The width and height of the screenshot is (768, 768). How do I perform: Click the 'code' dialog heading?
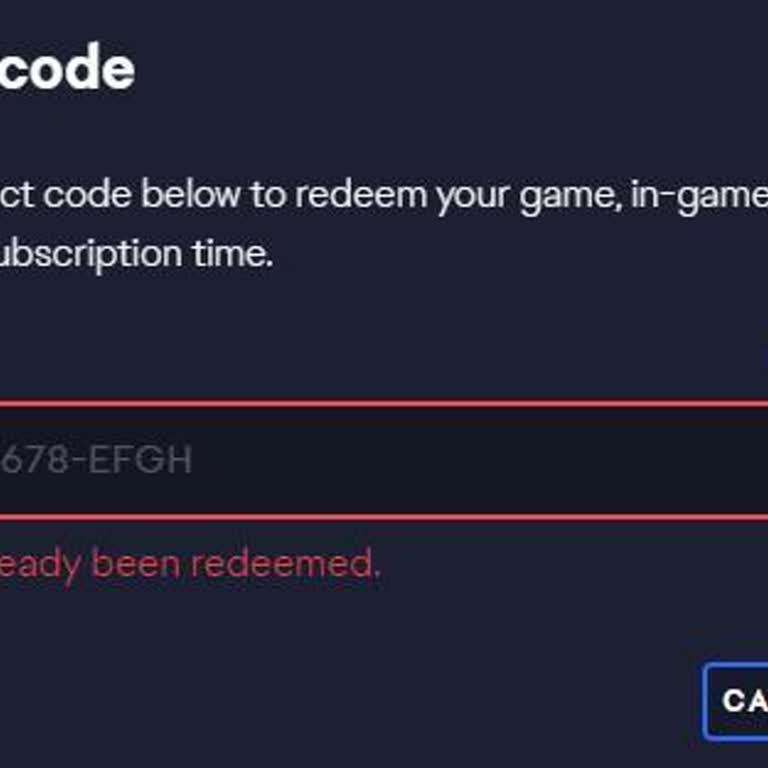[x=66, y=70]
